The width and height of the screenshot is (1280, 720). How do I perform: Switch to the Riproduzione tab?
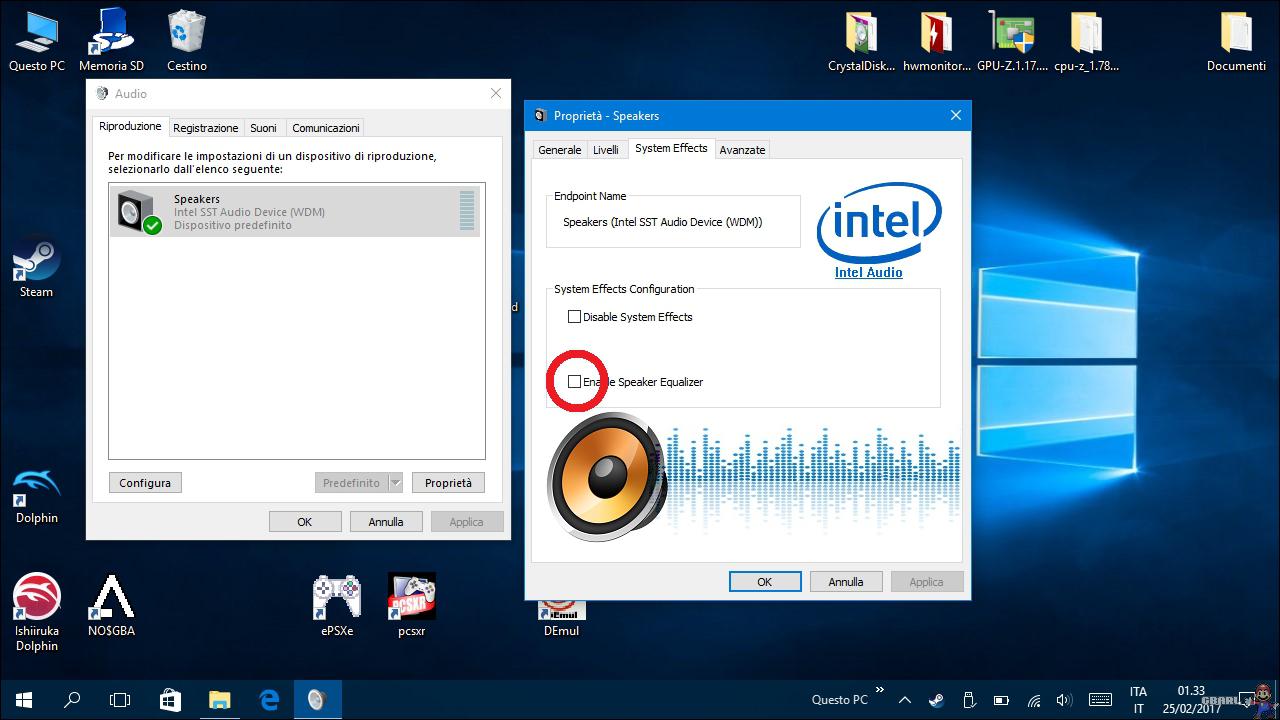(x=130, y=126)
